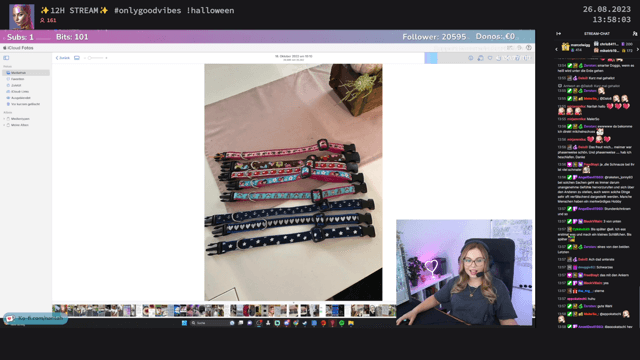Adjust the photo zoom slider
640x360 pixels.
point(96,58)
